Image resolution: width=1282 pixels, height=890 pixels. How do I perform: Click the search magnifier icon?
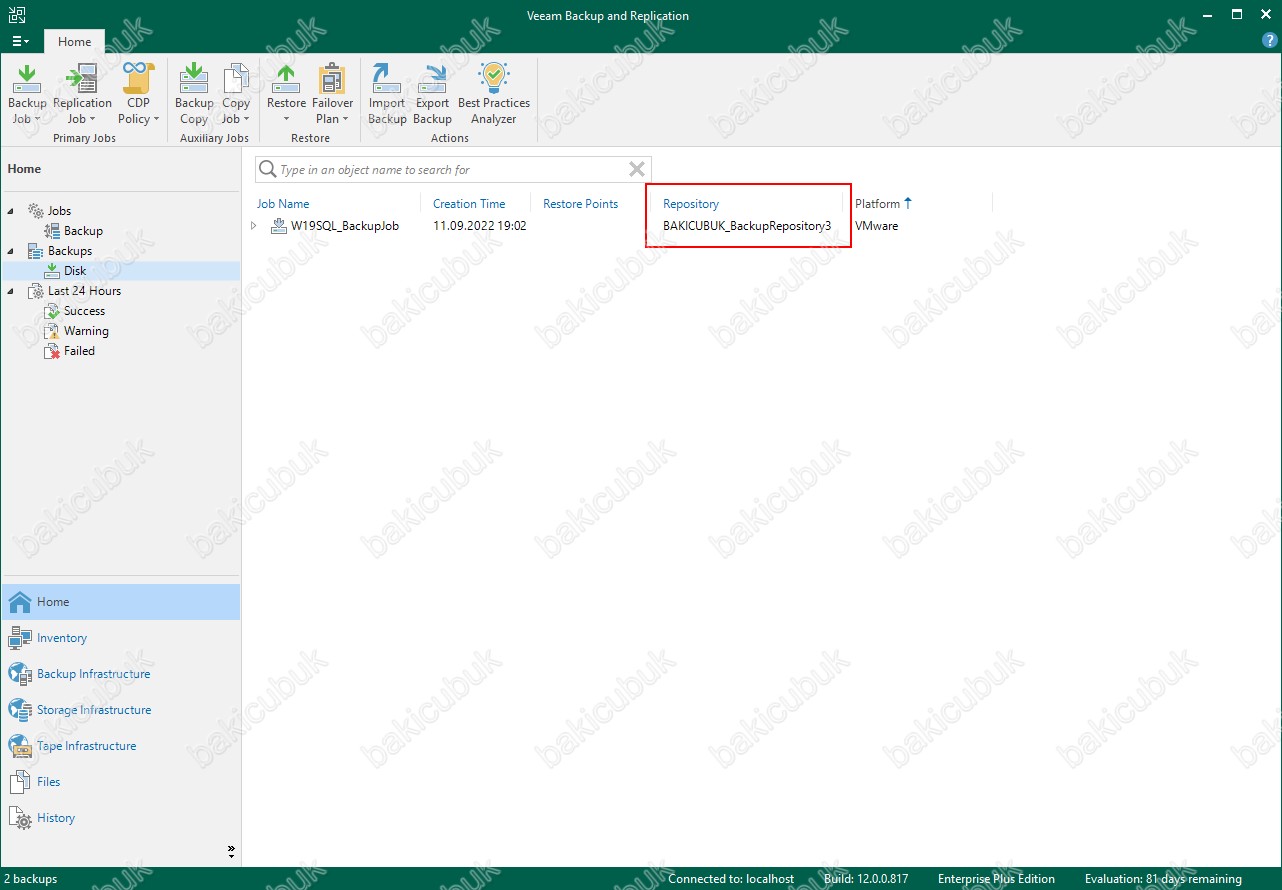point(267,169)
